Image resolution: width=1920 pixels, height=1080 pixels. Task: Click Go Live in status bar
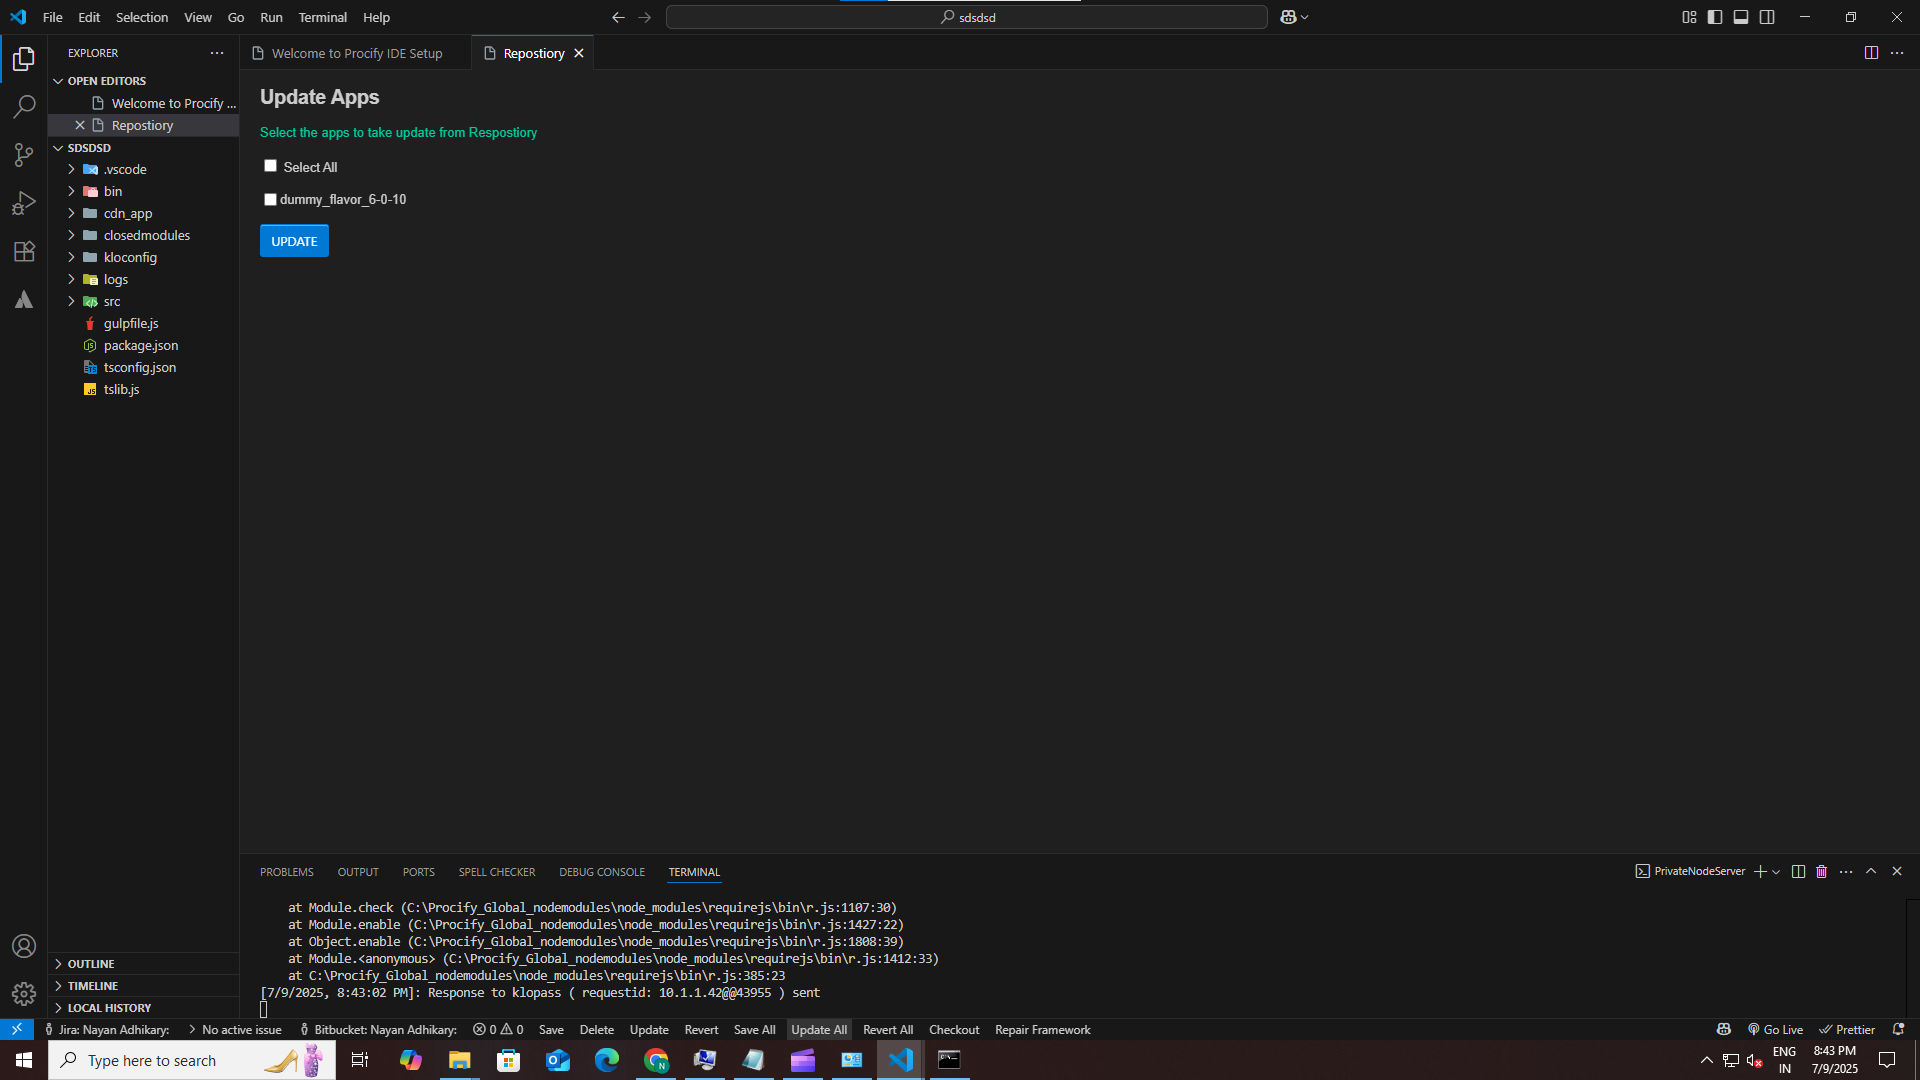point(1775,1029)
